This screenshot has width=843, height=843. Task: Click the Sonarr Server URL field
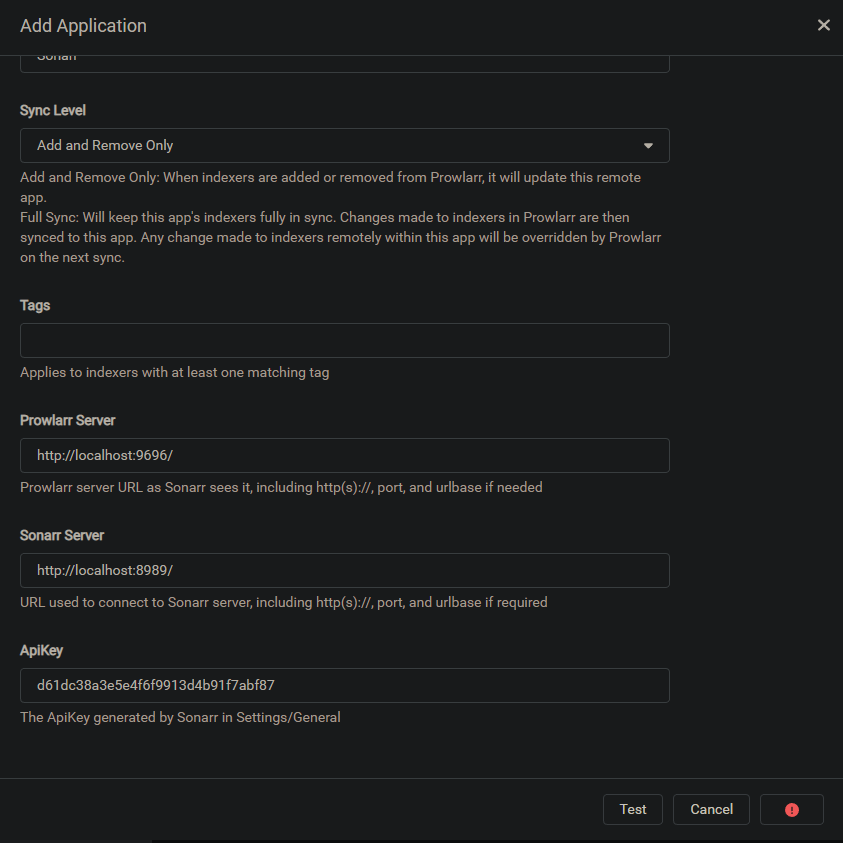(345, 570)
